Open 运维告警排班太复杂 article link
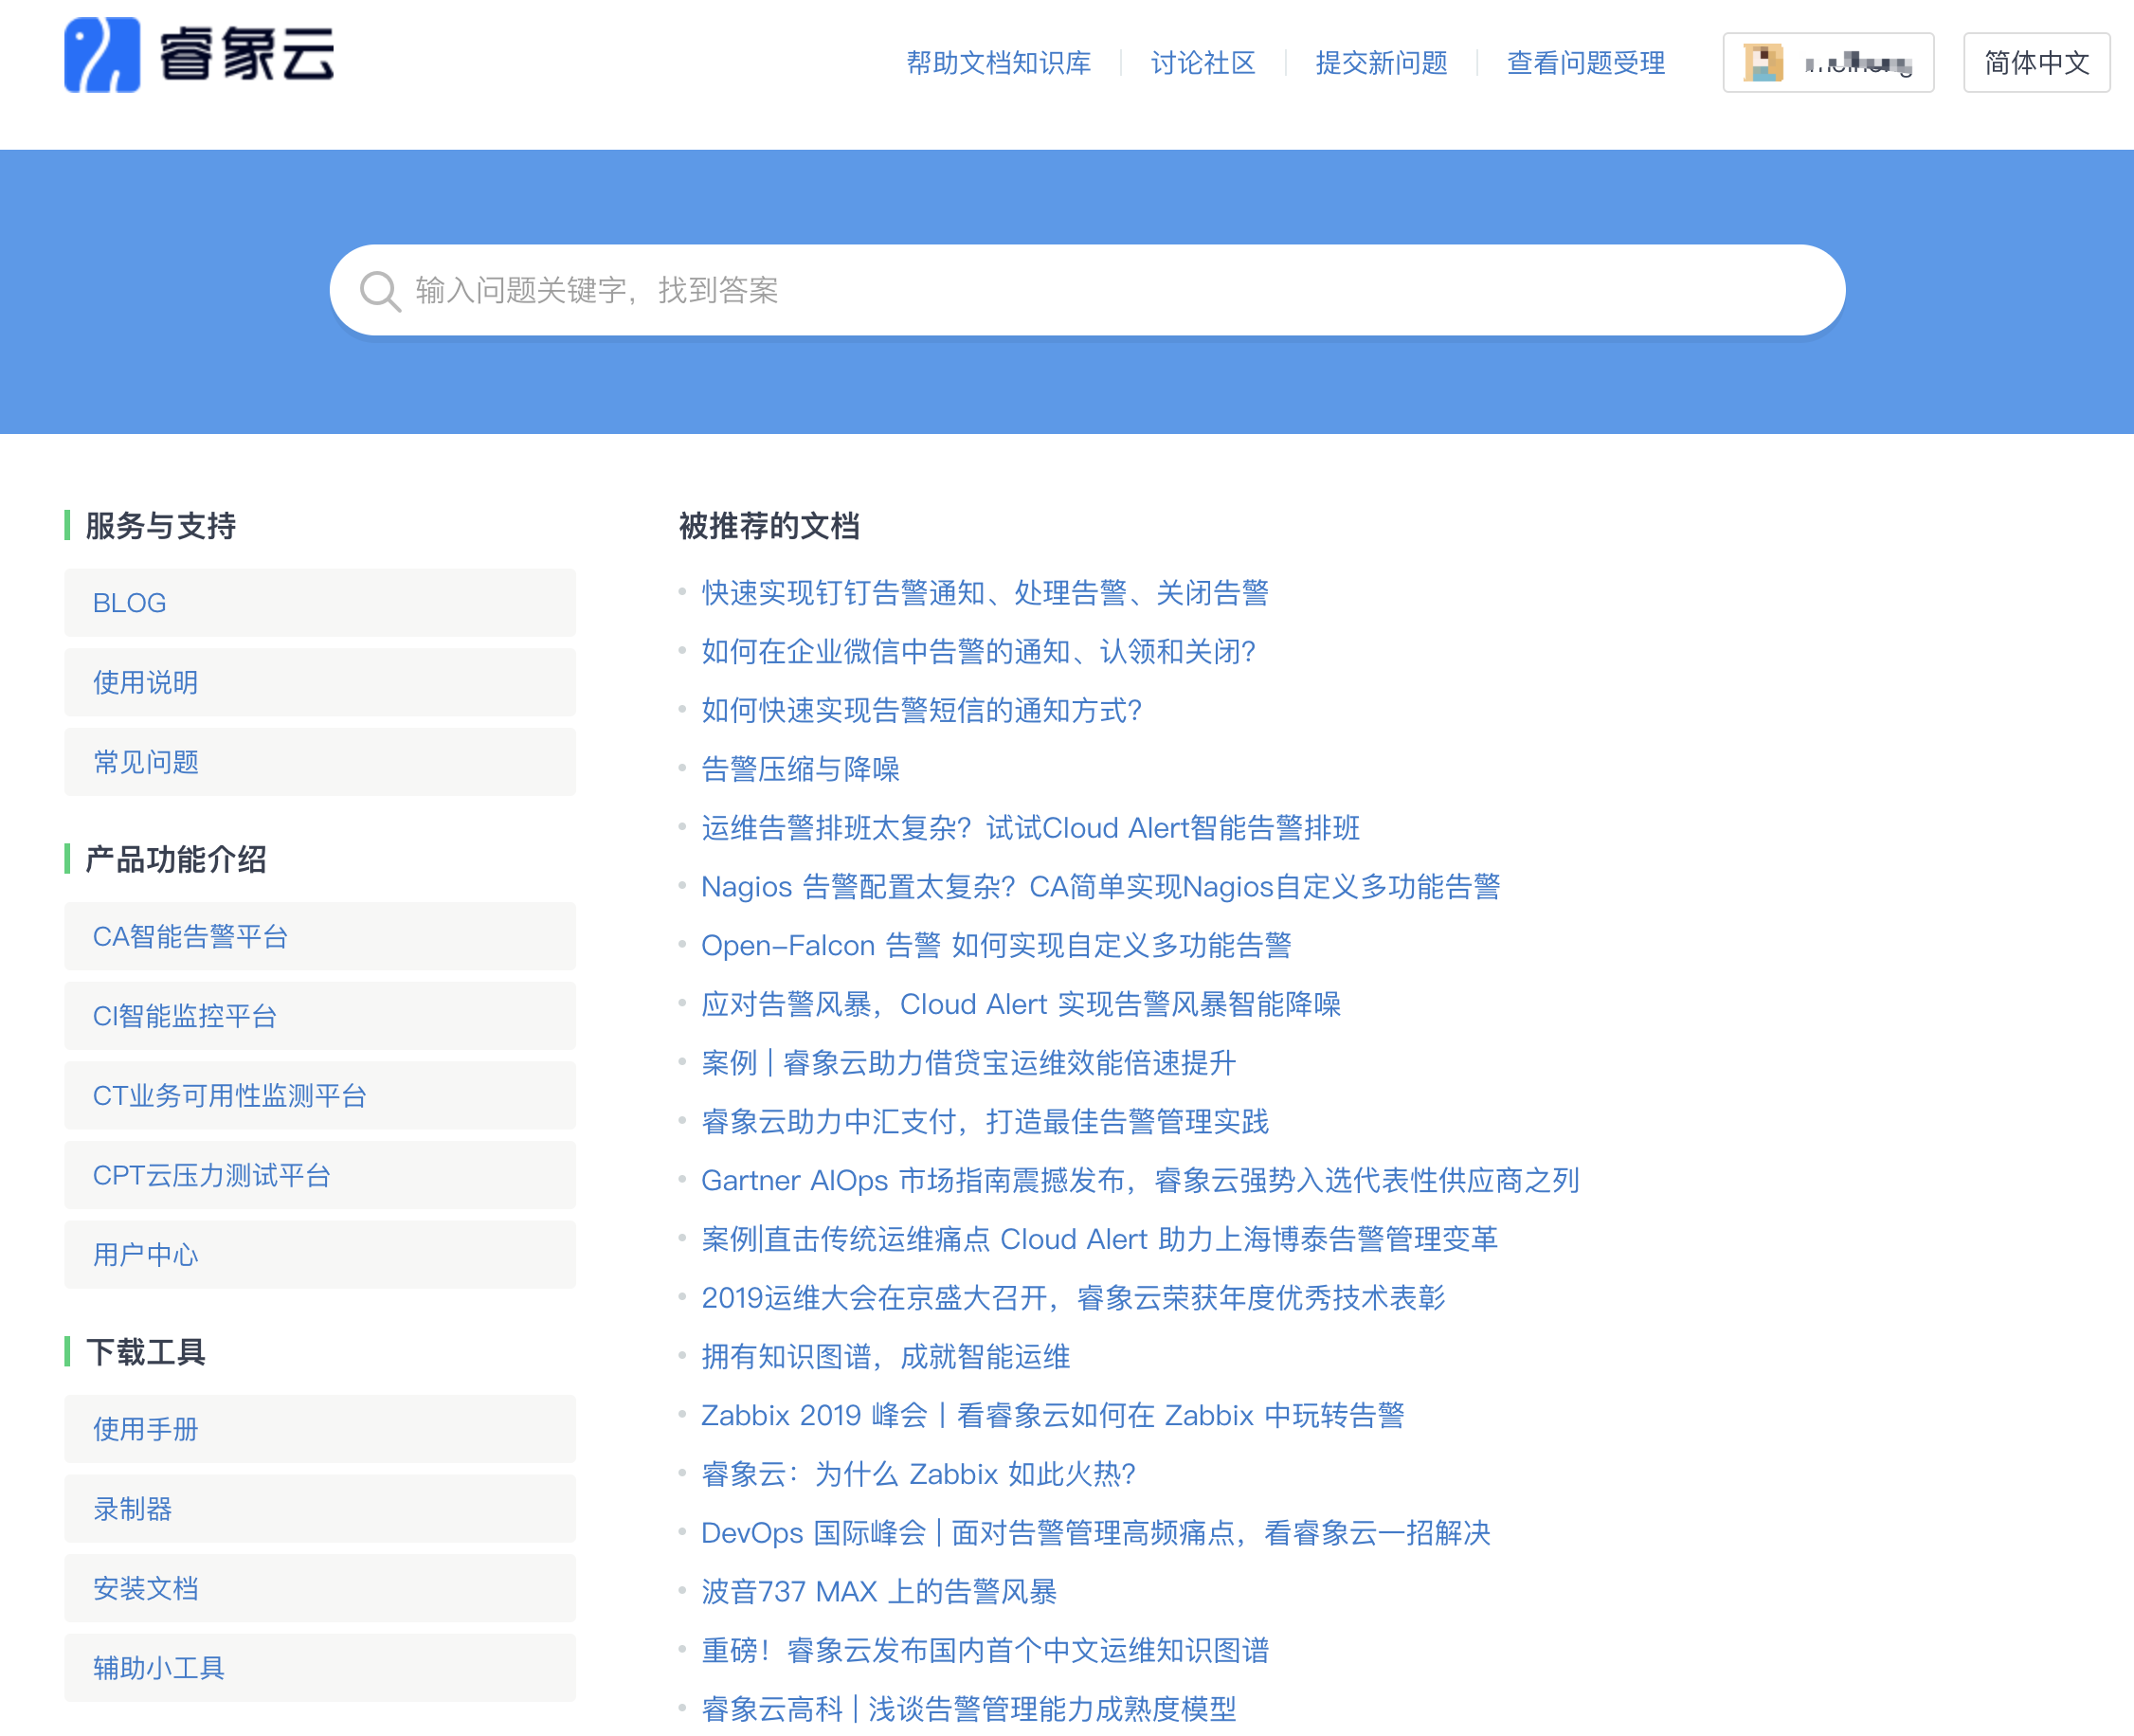Screen dimensions: 2134x1736 coord(1030,828)
